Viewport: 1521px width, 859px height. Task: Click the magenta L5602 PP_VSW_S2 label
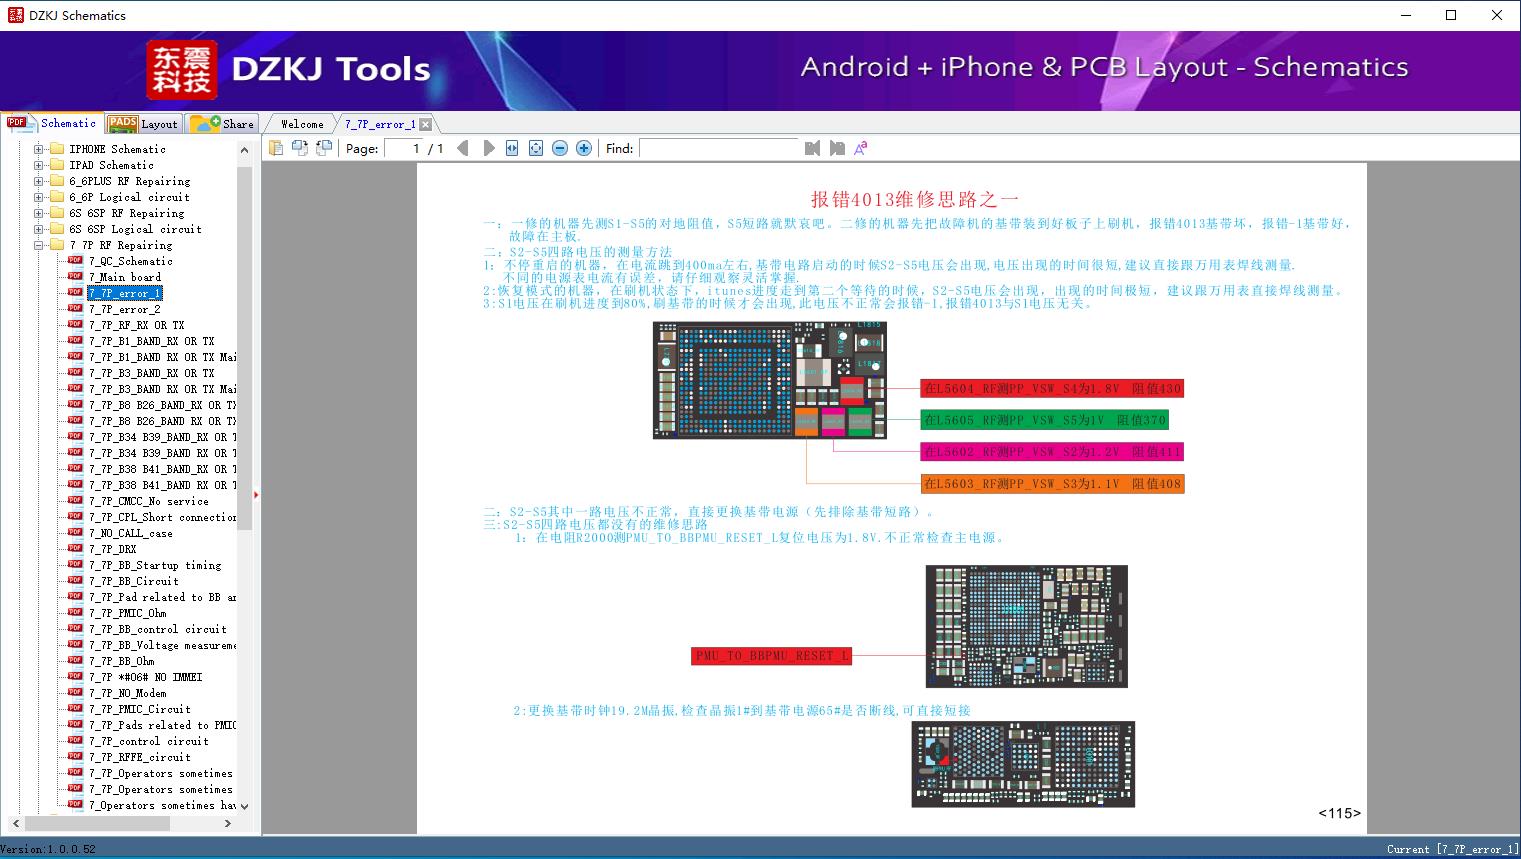(1052, 452)
